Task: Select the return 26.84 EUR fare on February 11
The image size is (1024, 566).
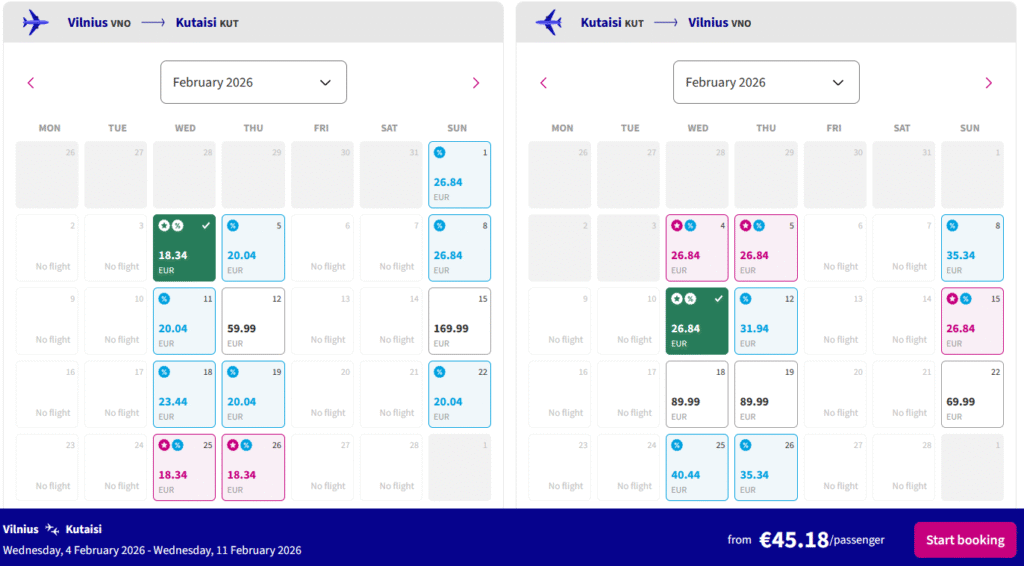Action: coord(697,321)
